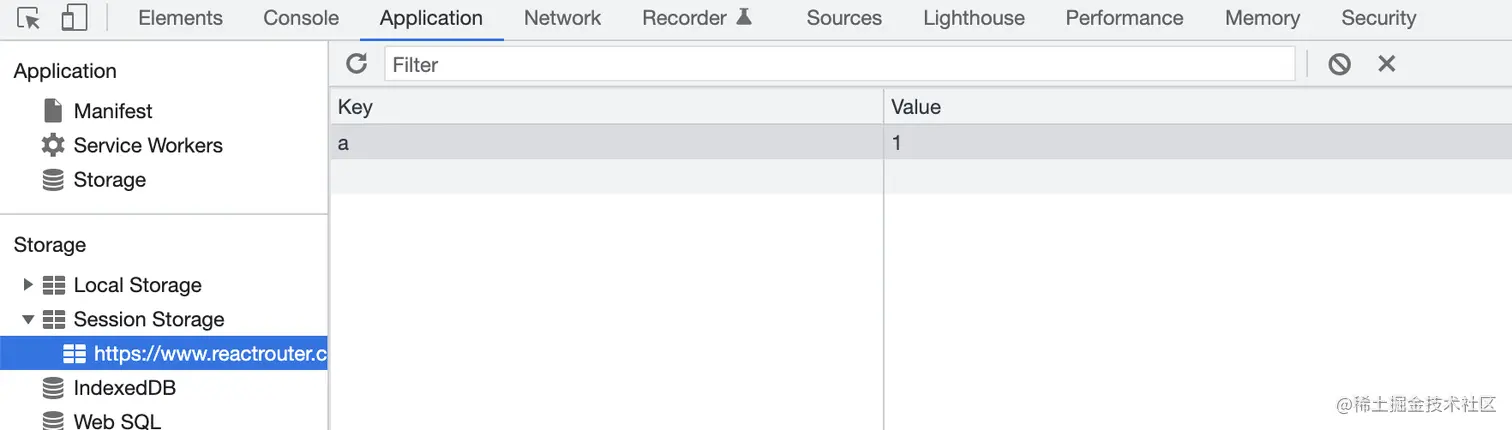Screen dimensions: 1512x430
Task: Open Manifest via its document icon
Action: click(53, 111)
